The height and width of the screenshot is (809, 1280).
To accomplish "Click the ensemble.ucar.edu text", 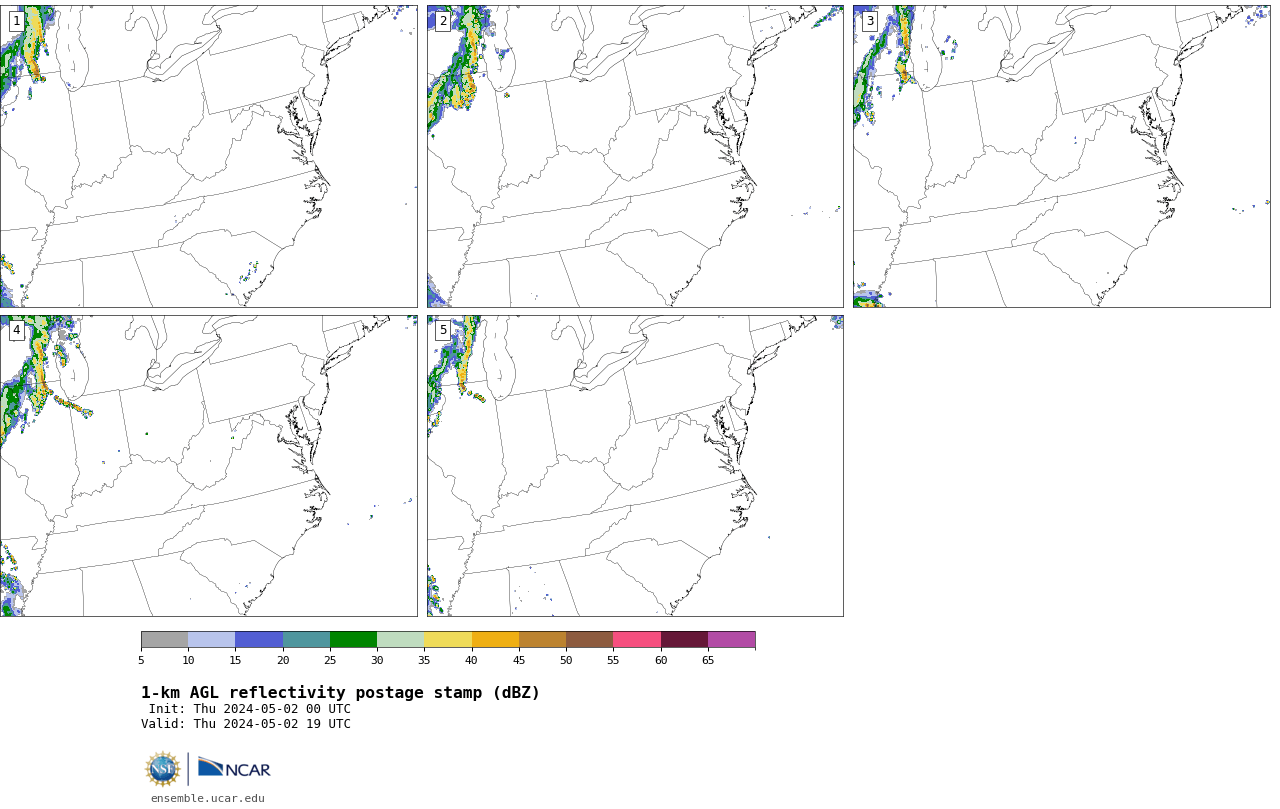I will (x=208, y=798).
